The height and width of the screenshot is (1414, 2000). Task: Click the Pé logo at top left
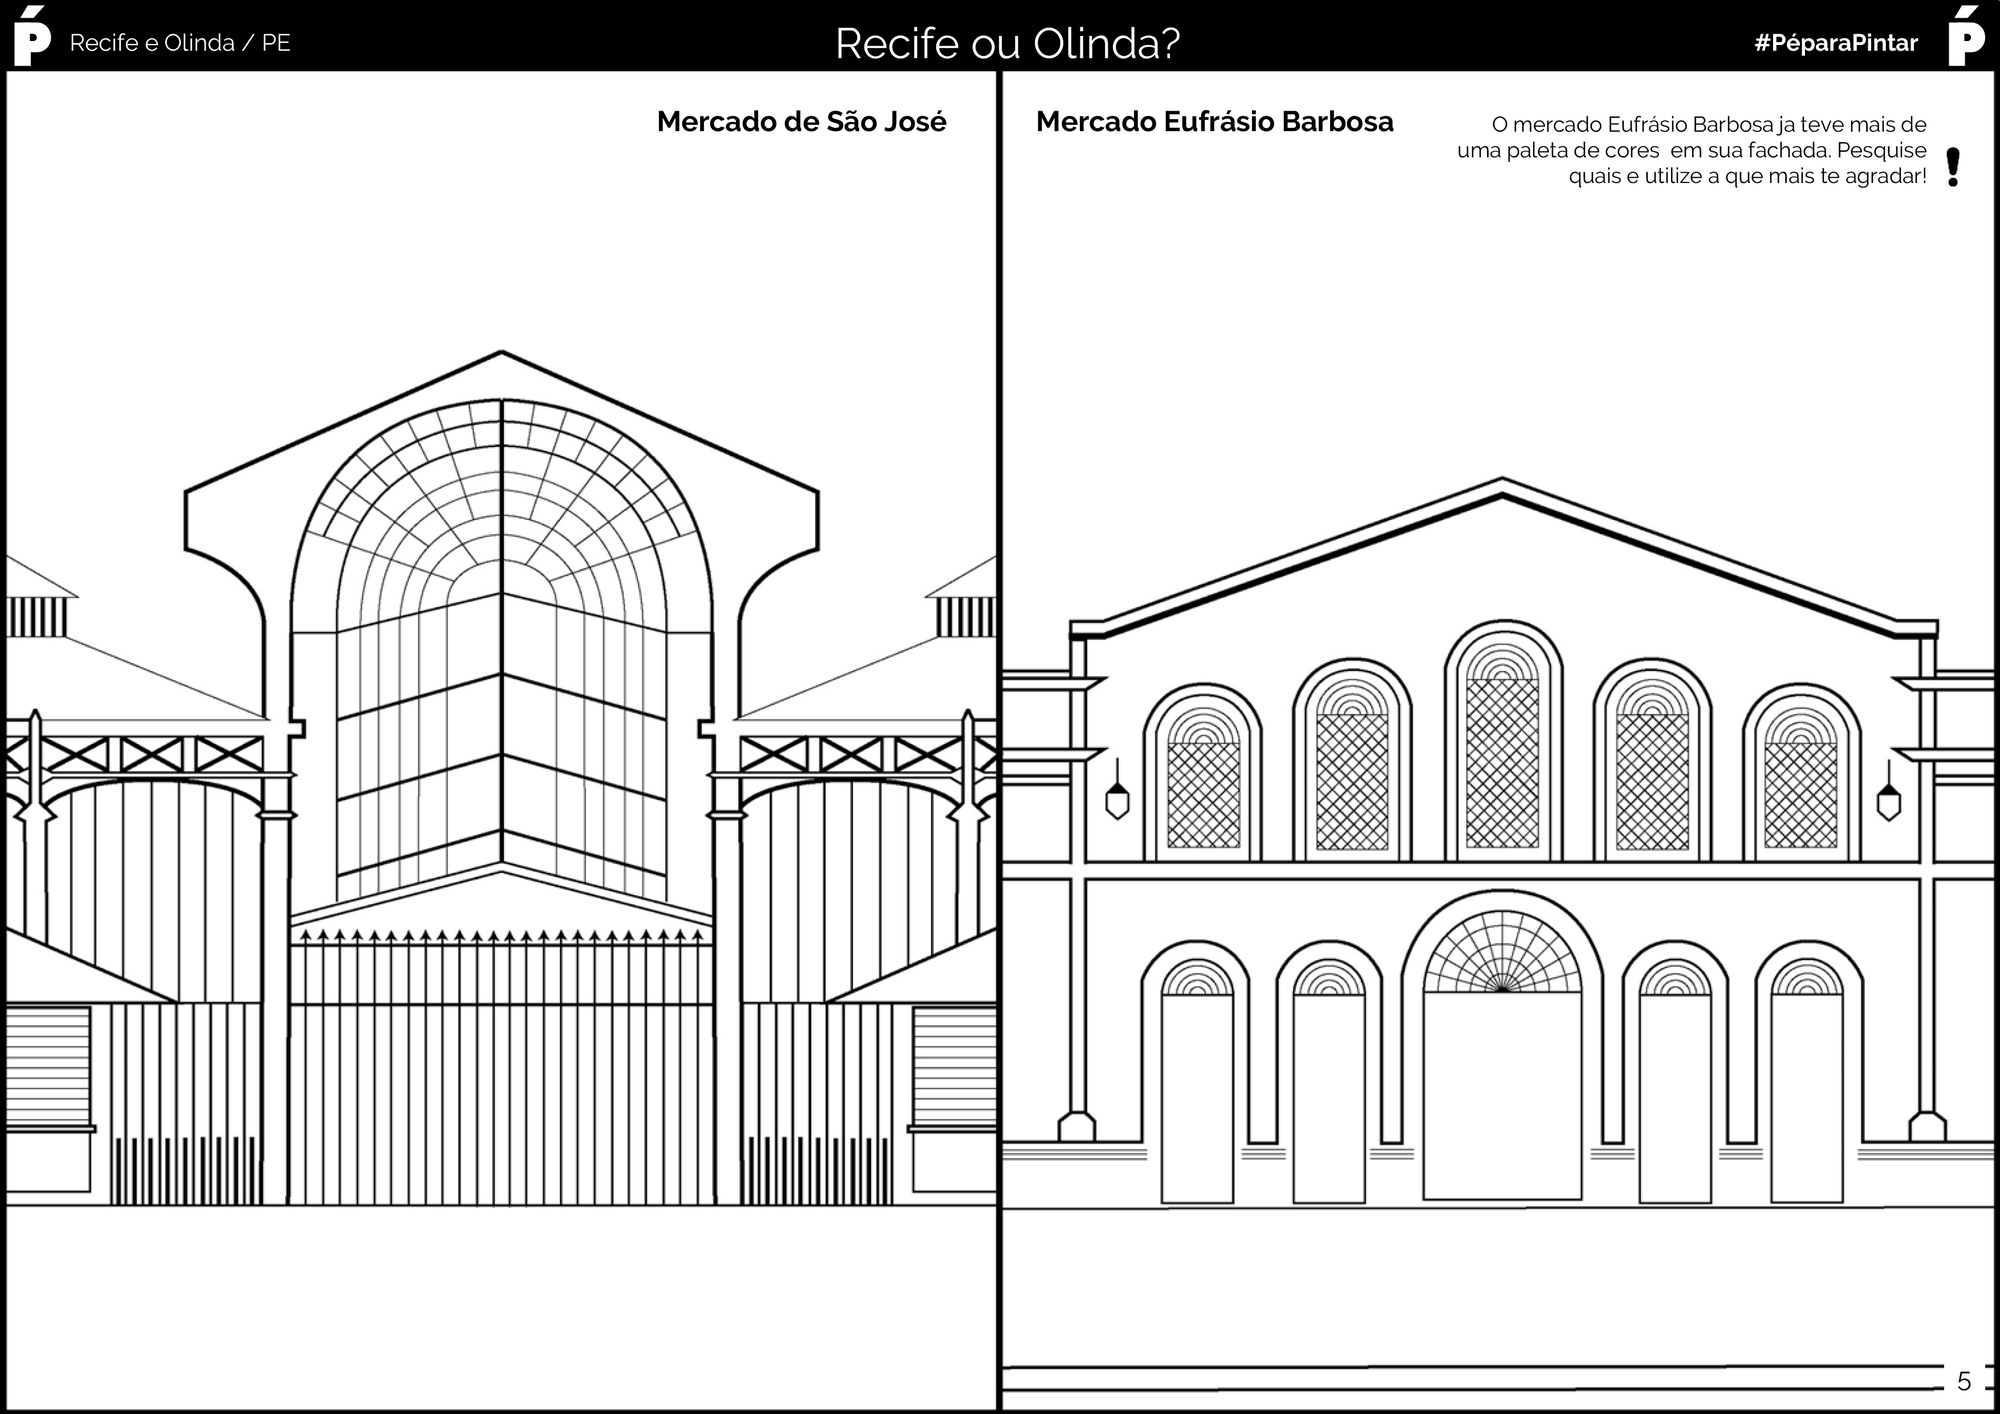coord(33,36)
